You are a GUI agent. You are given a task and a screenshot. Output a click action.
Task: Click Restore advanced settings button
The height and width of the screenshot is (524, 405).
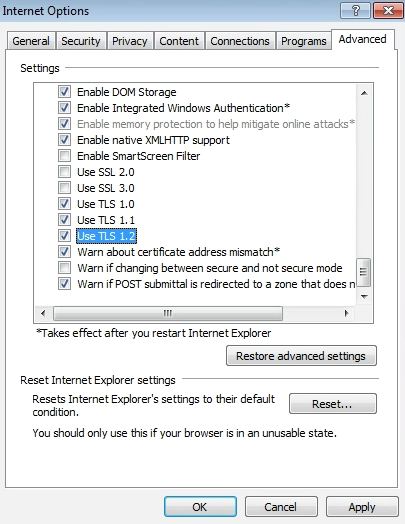301,356
